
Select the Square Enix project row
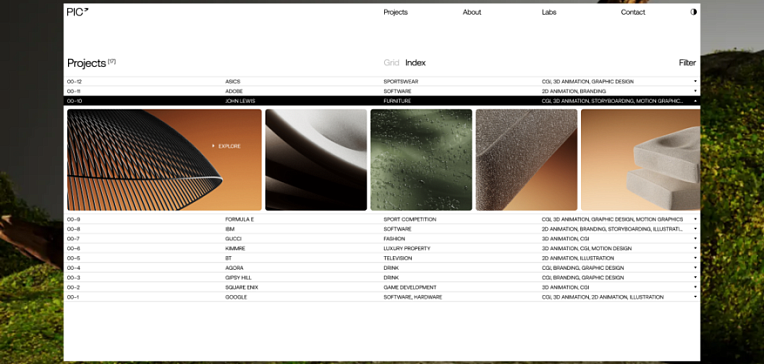[x=382, y=287]
